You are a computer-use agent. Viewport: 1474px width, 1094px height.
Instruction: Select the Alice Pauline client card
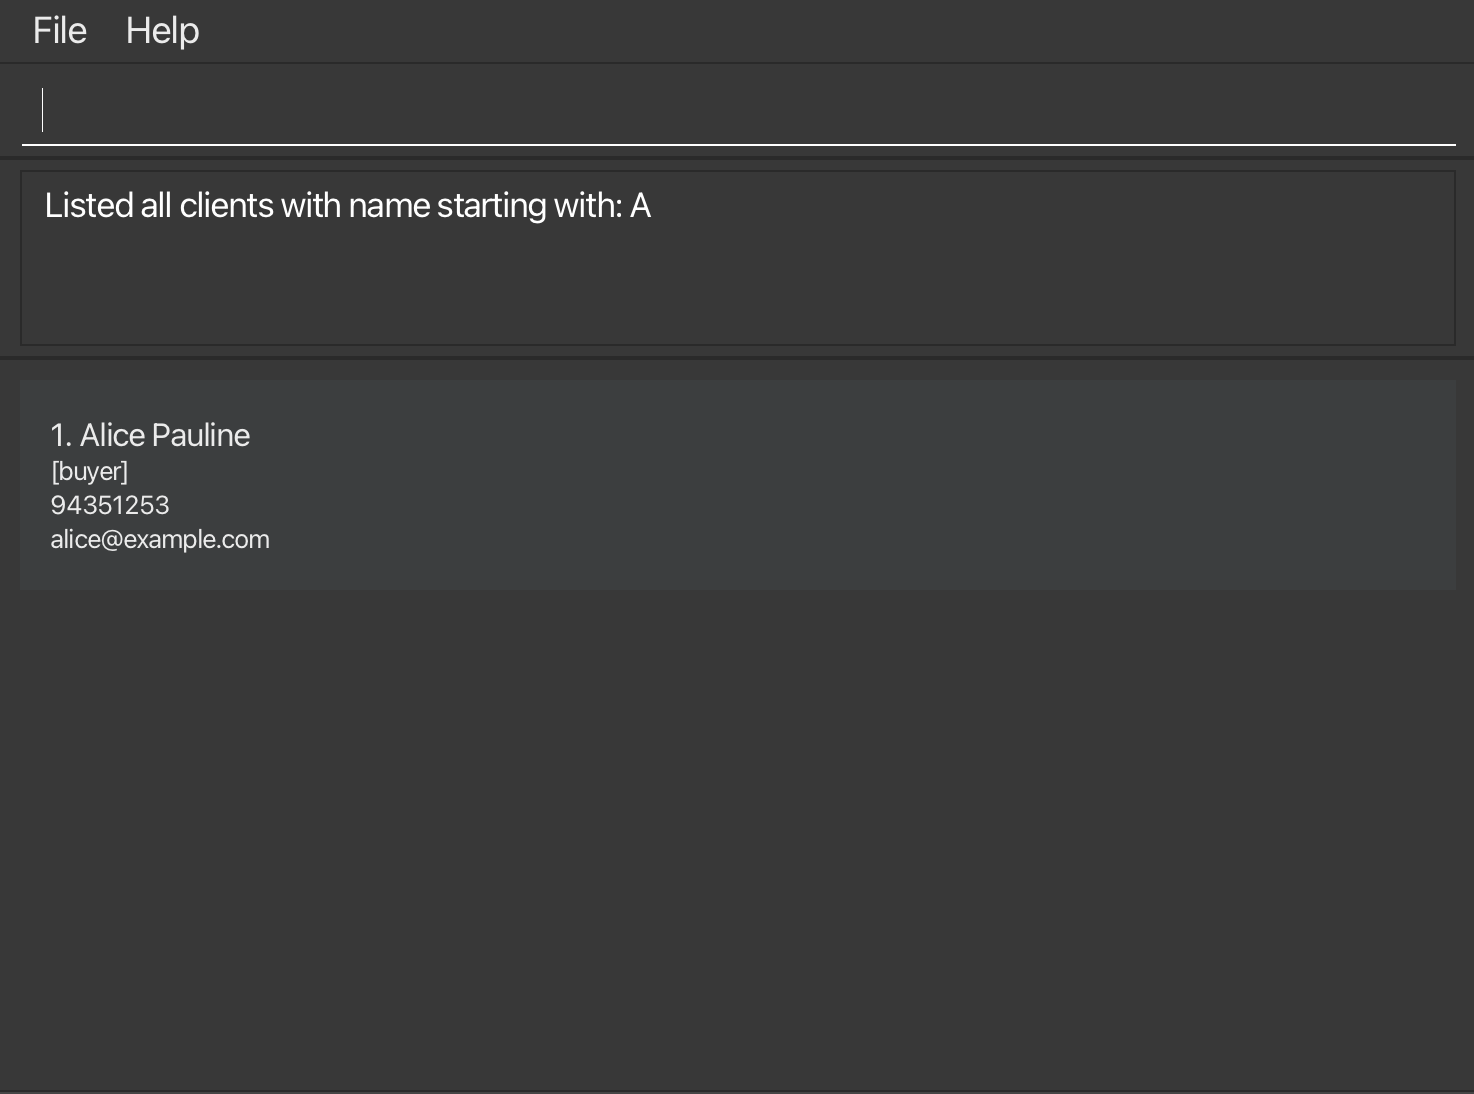[738, 485]
